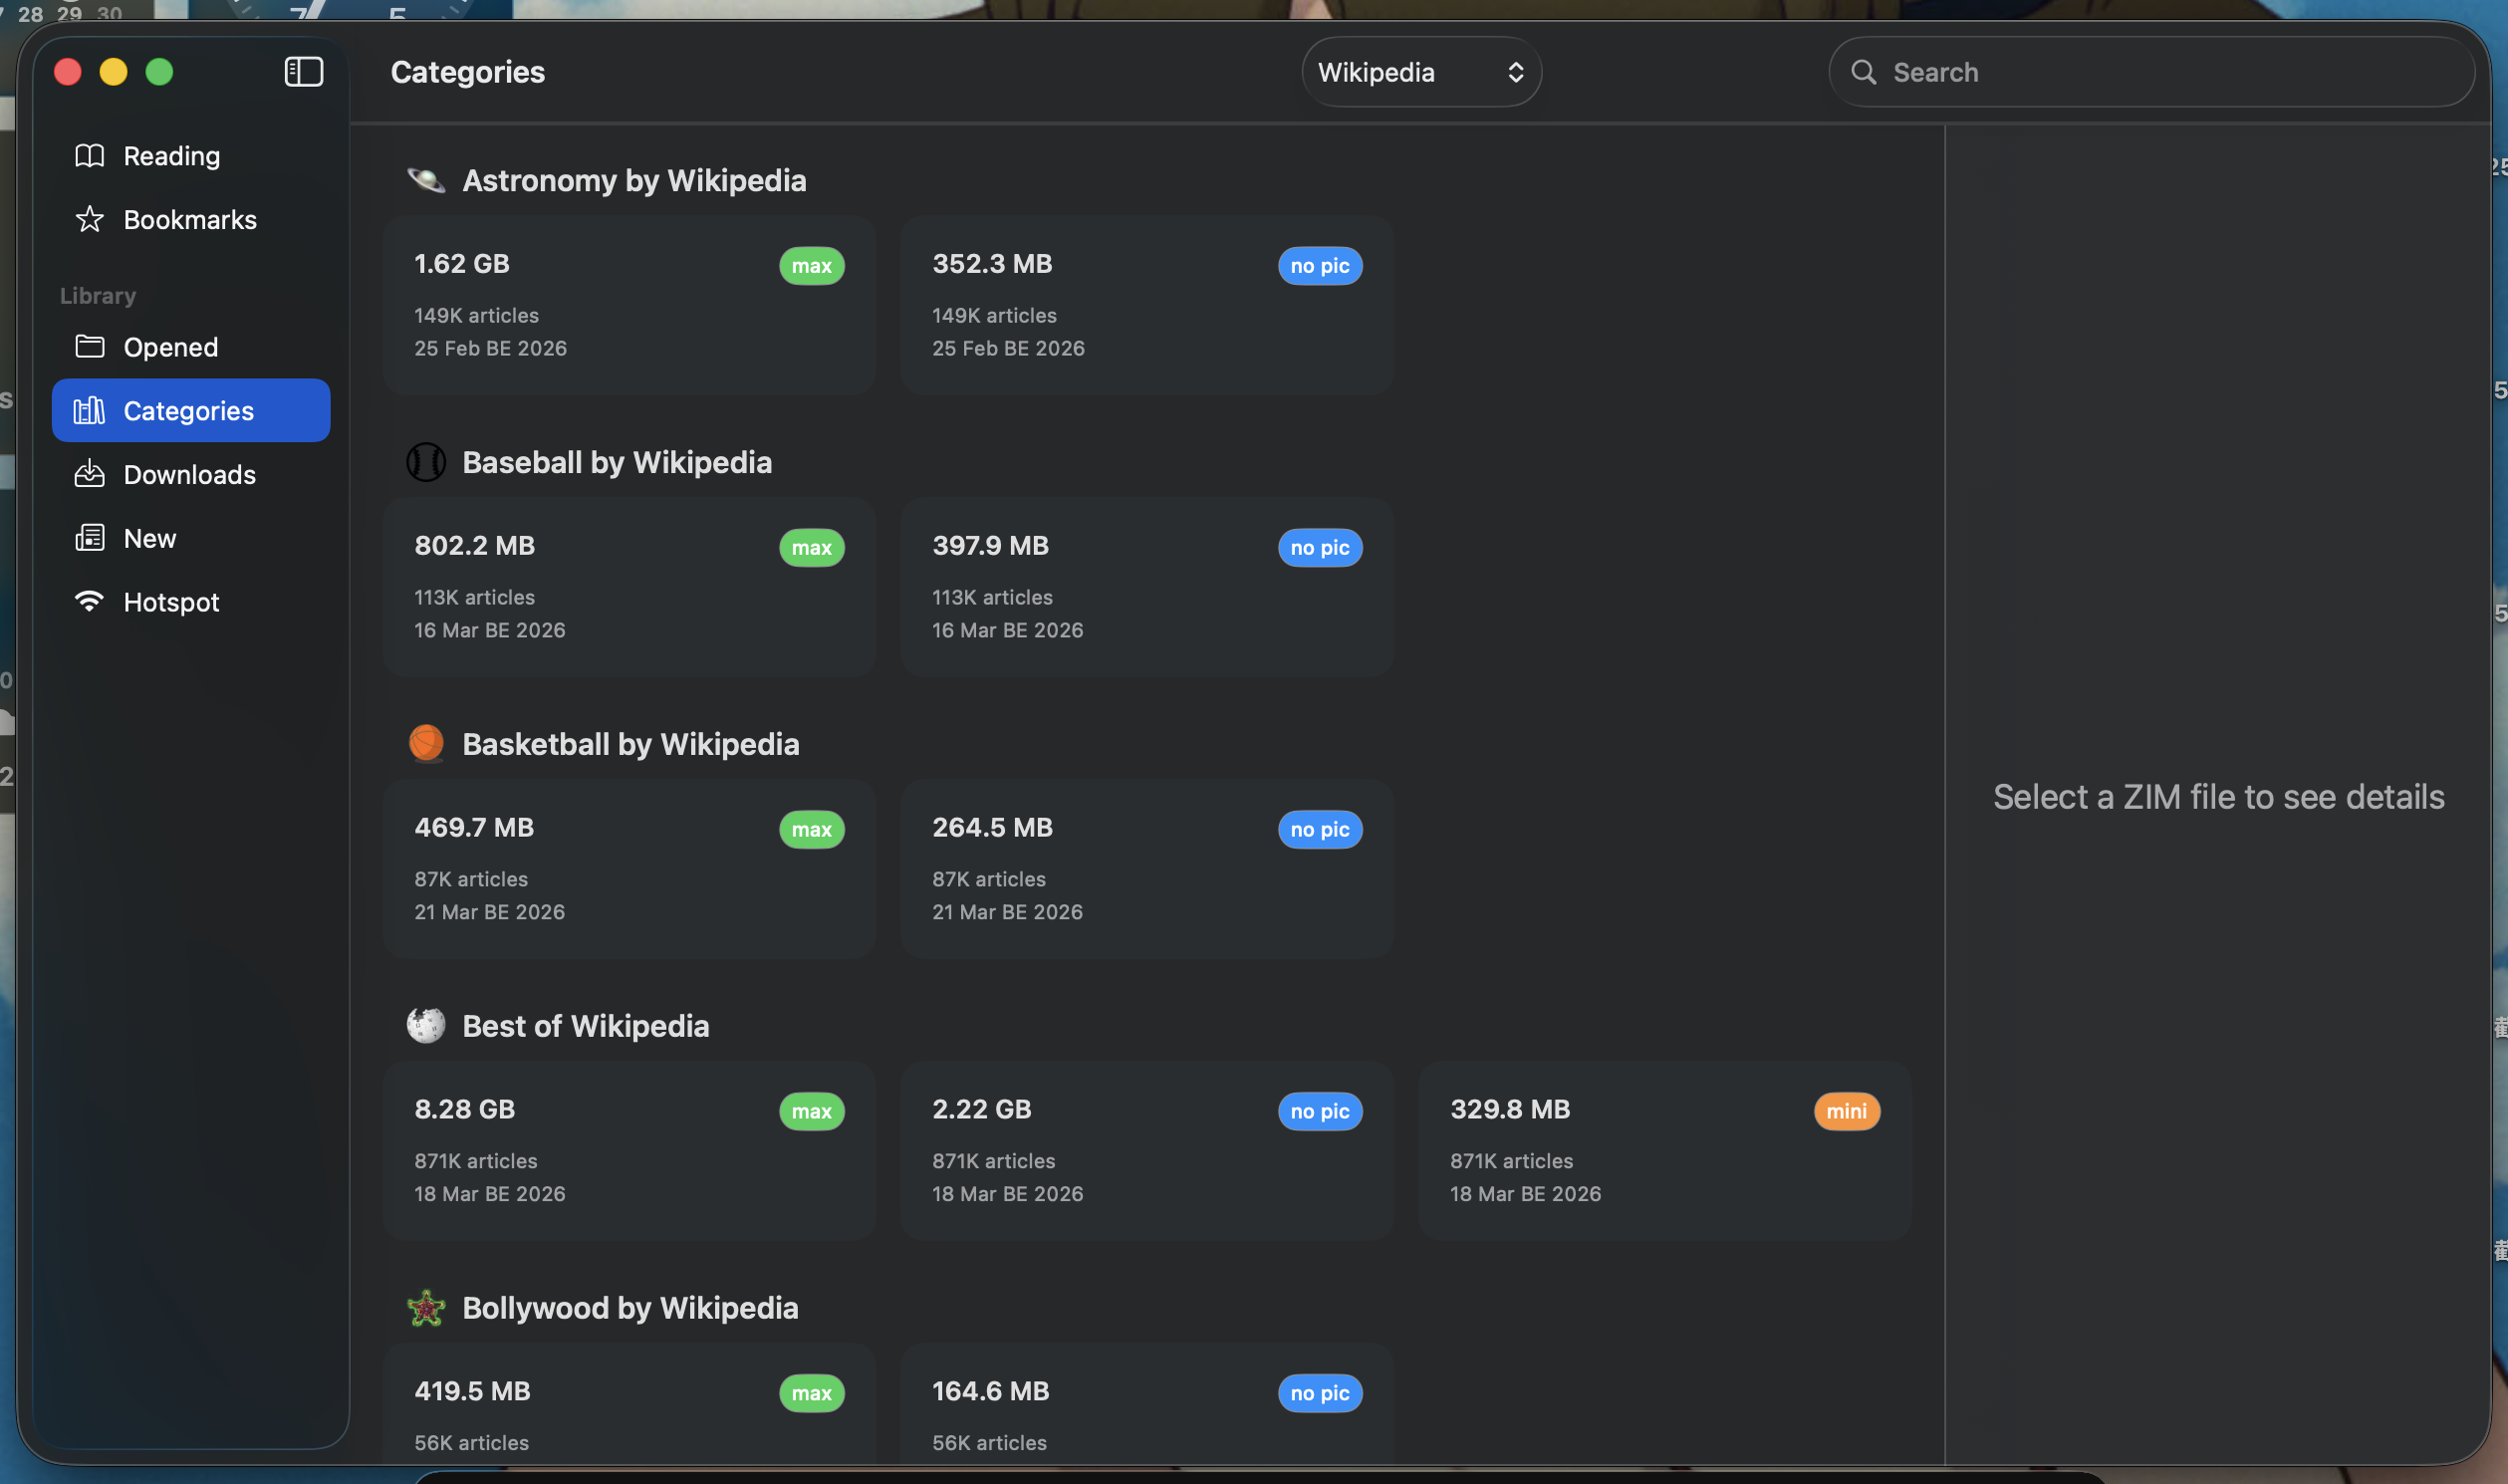Image resolution: width=2508 pixels, height=1484 pixels.
Task: Click the search magnifier icon
Action: coord(1863,72)
